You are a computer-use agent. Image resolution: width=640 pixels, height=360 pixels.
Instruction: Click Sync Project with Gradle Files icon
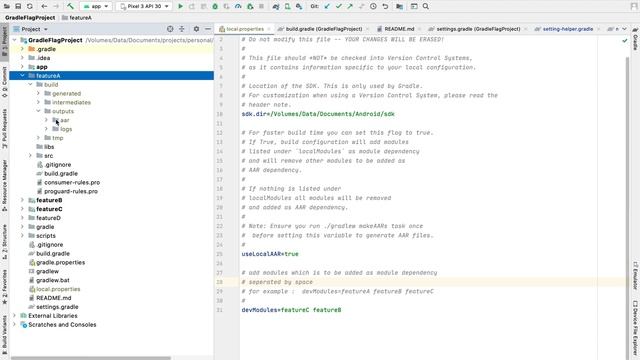point(276,7)
